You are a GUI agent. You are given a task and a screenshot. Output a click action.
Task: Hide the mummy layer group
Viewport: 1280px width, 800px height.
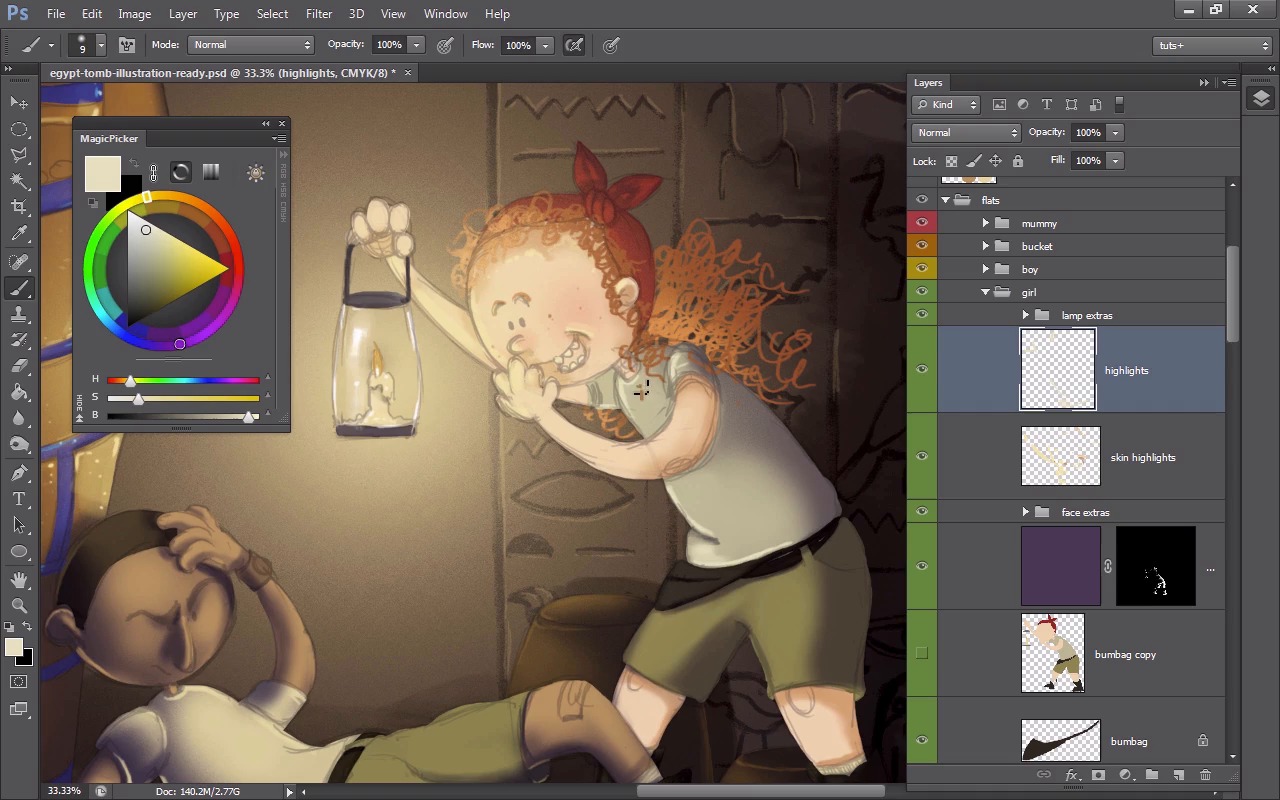[922, 223]
